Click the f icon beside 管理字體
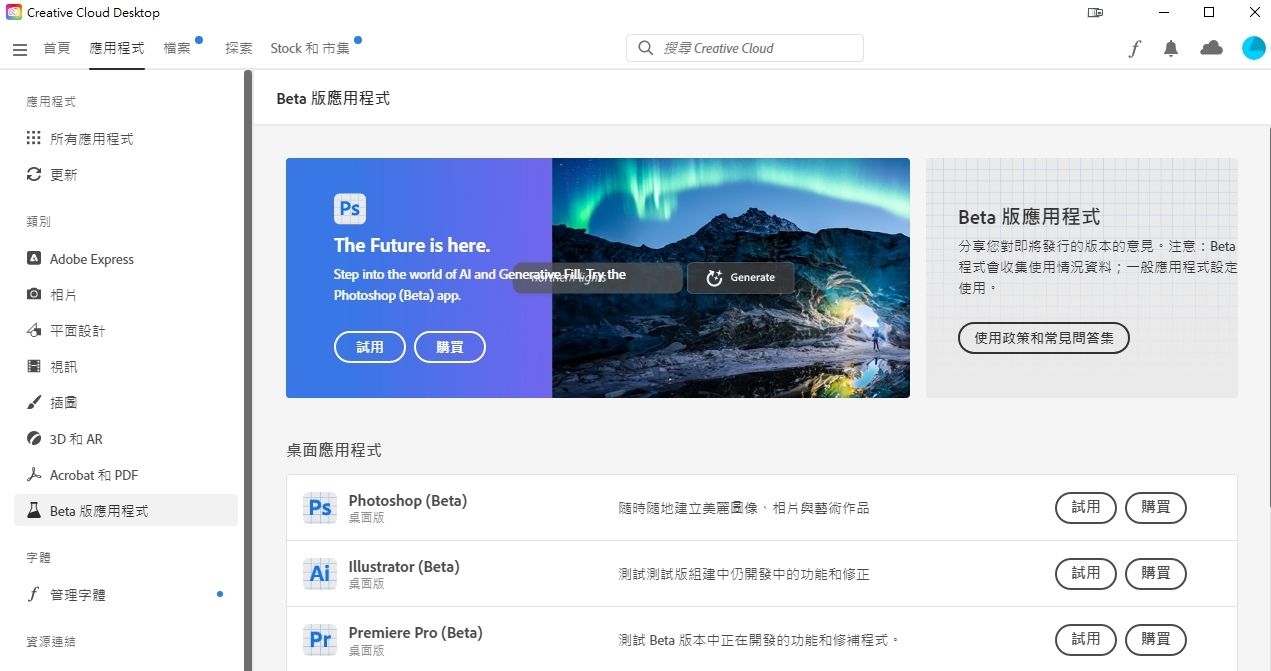The image size is (1271, 671). point(34,594)
